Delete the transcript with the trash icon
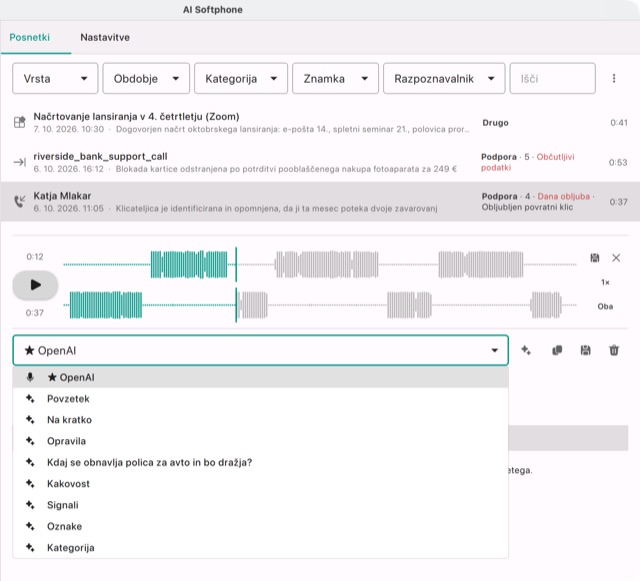 click(614, 350)
